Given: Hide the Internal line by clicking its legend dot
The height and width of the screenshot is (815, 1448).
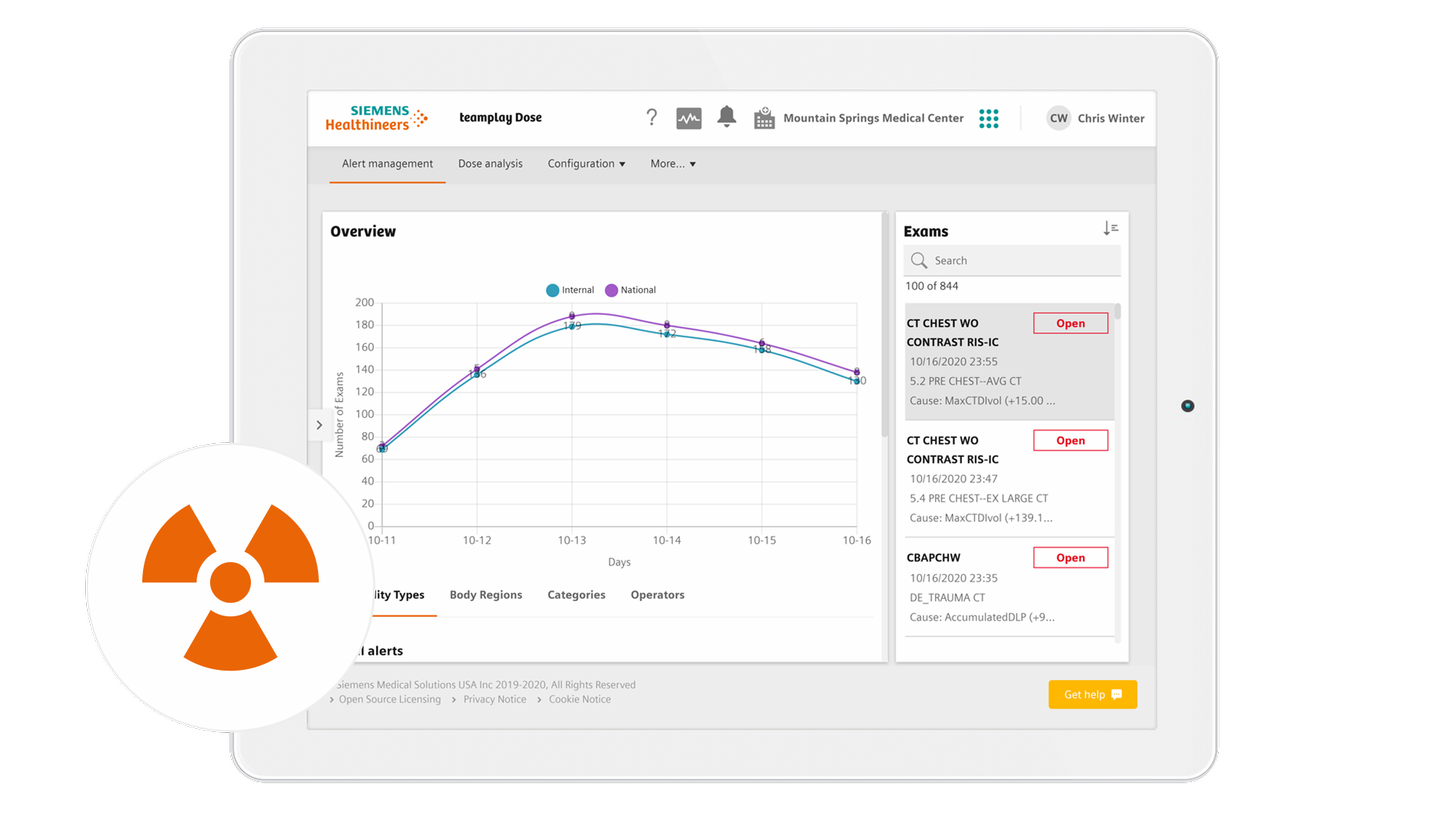Looking at the screenshot, I should (552, 290).
